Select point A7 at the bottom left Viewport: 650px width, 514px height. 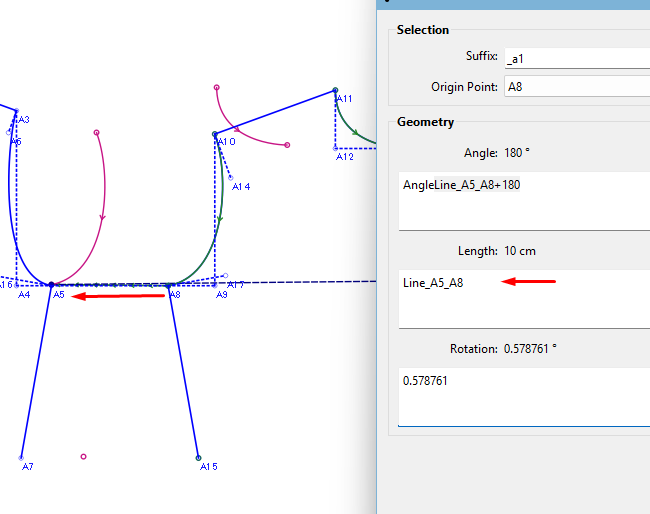coord(22,458)
